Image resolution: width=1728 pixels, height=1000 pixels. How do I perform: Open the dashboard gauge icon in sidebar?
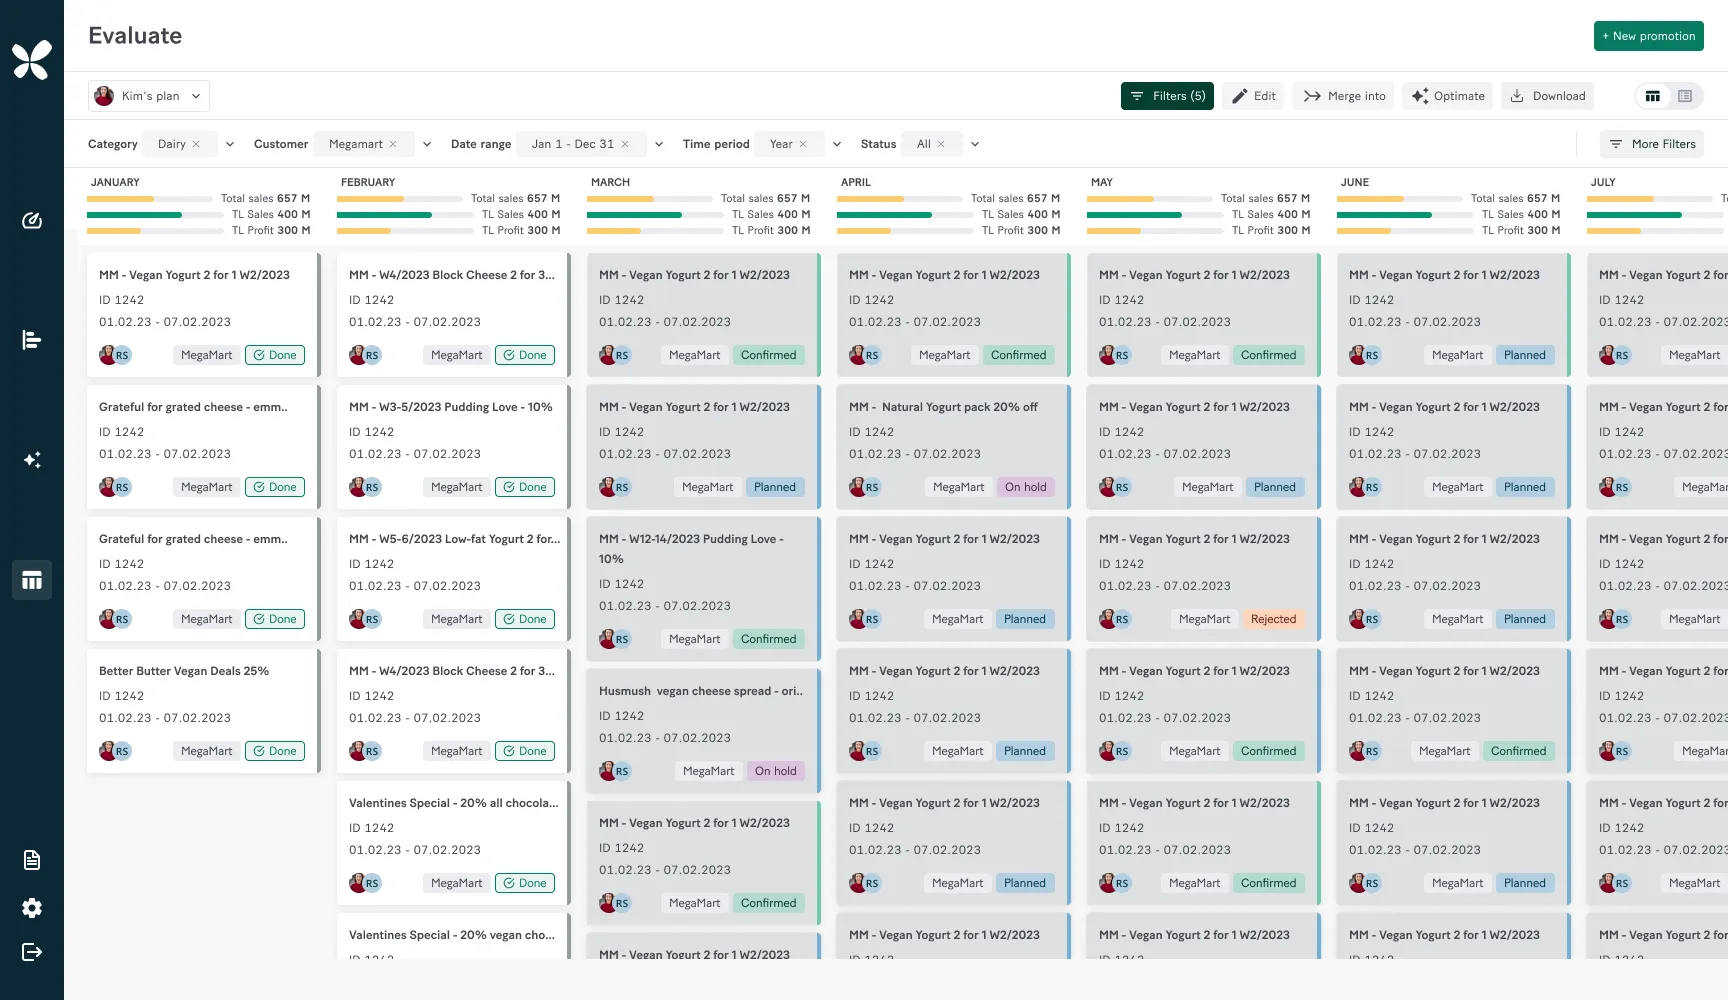pyautogui.click(x=32, y=221)
